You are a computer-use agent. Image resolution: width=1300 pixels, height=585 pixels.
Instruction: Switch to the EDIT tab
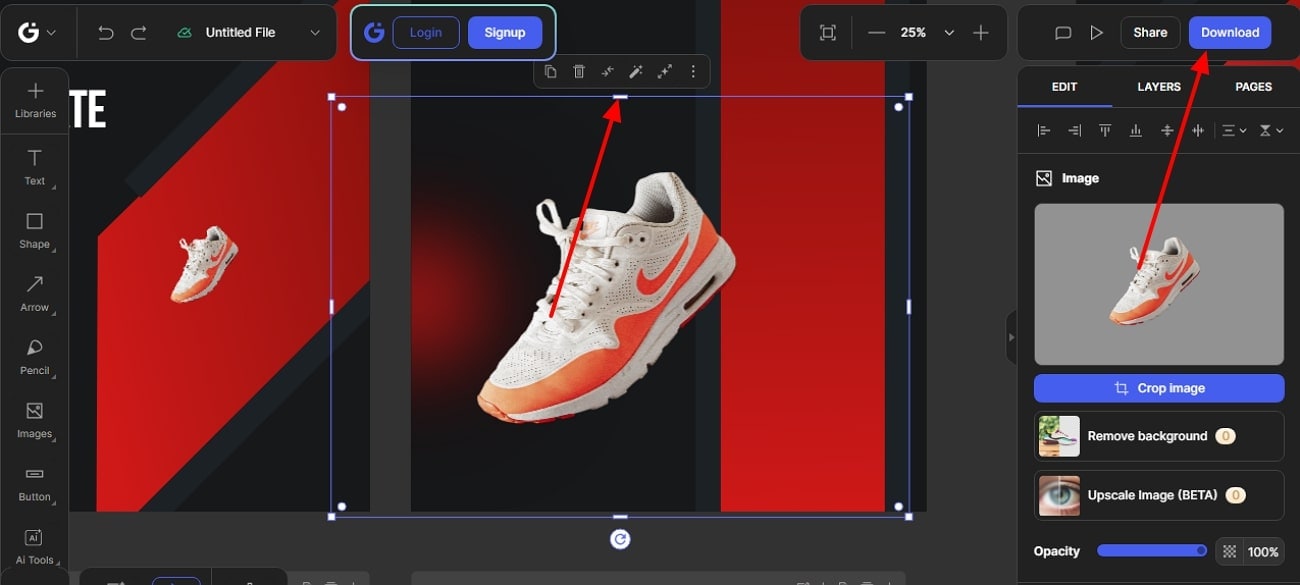[x=1064, y=87]
